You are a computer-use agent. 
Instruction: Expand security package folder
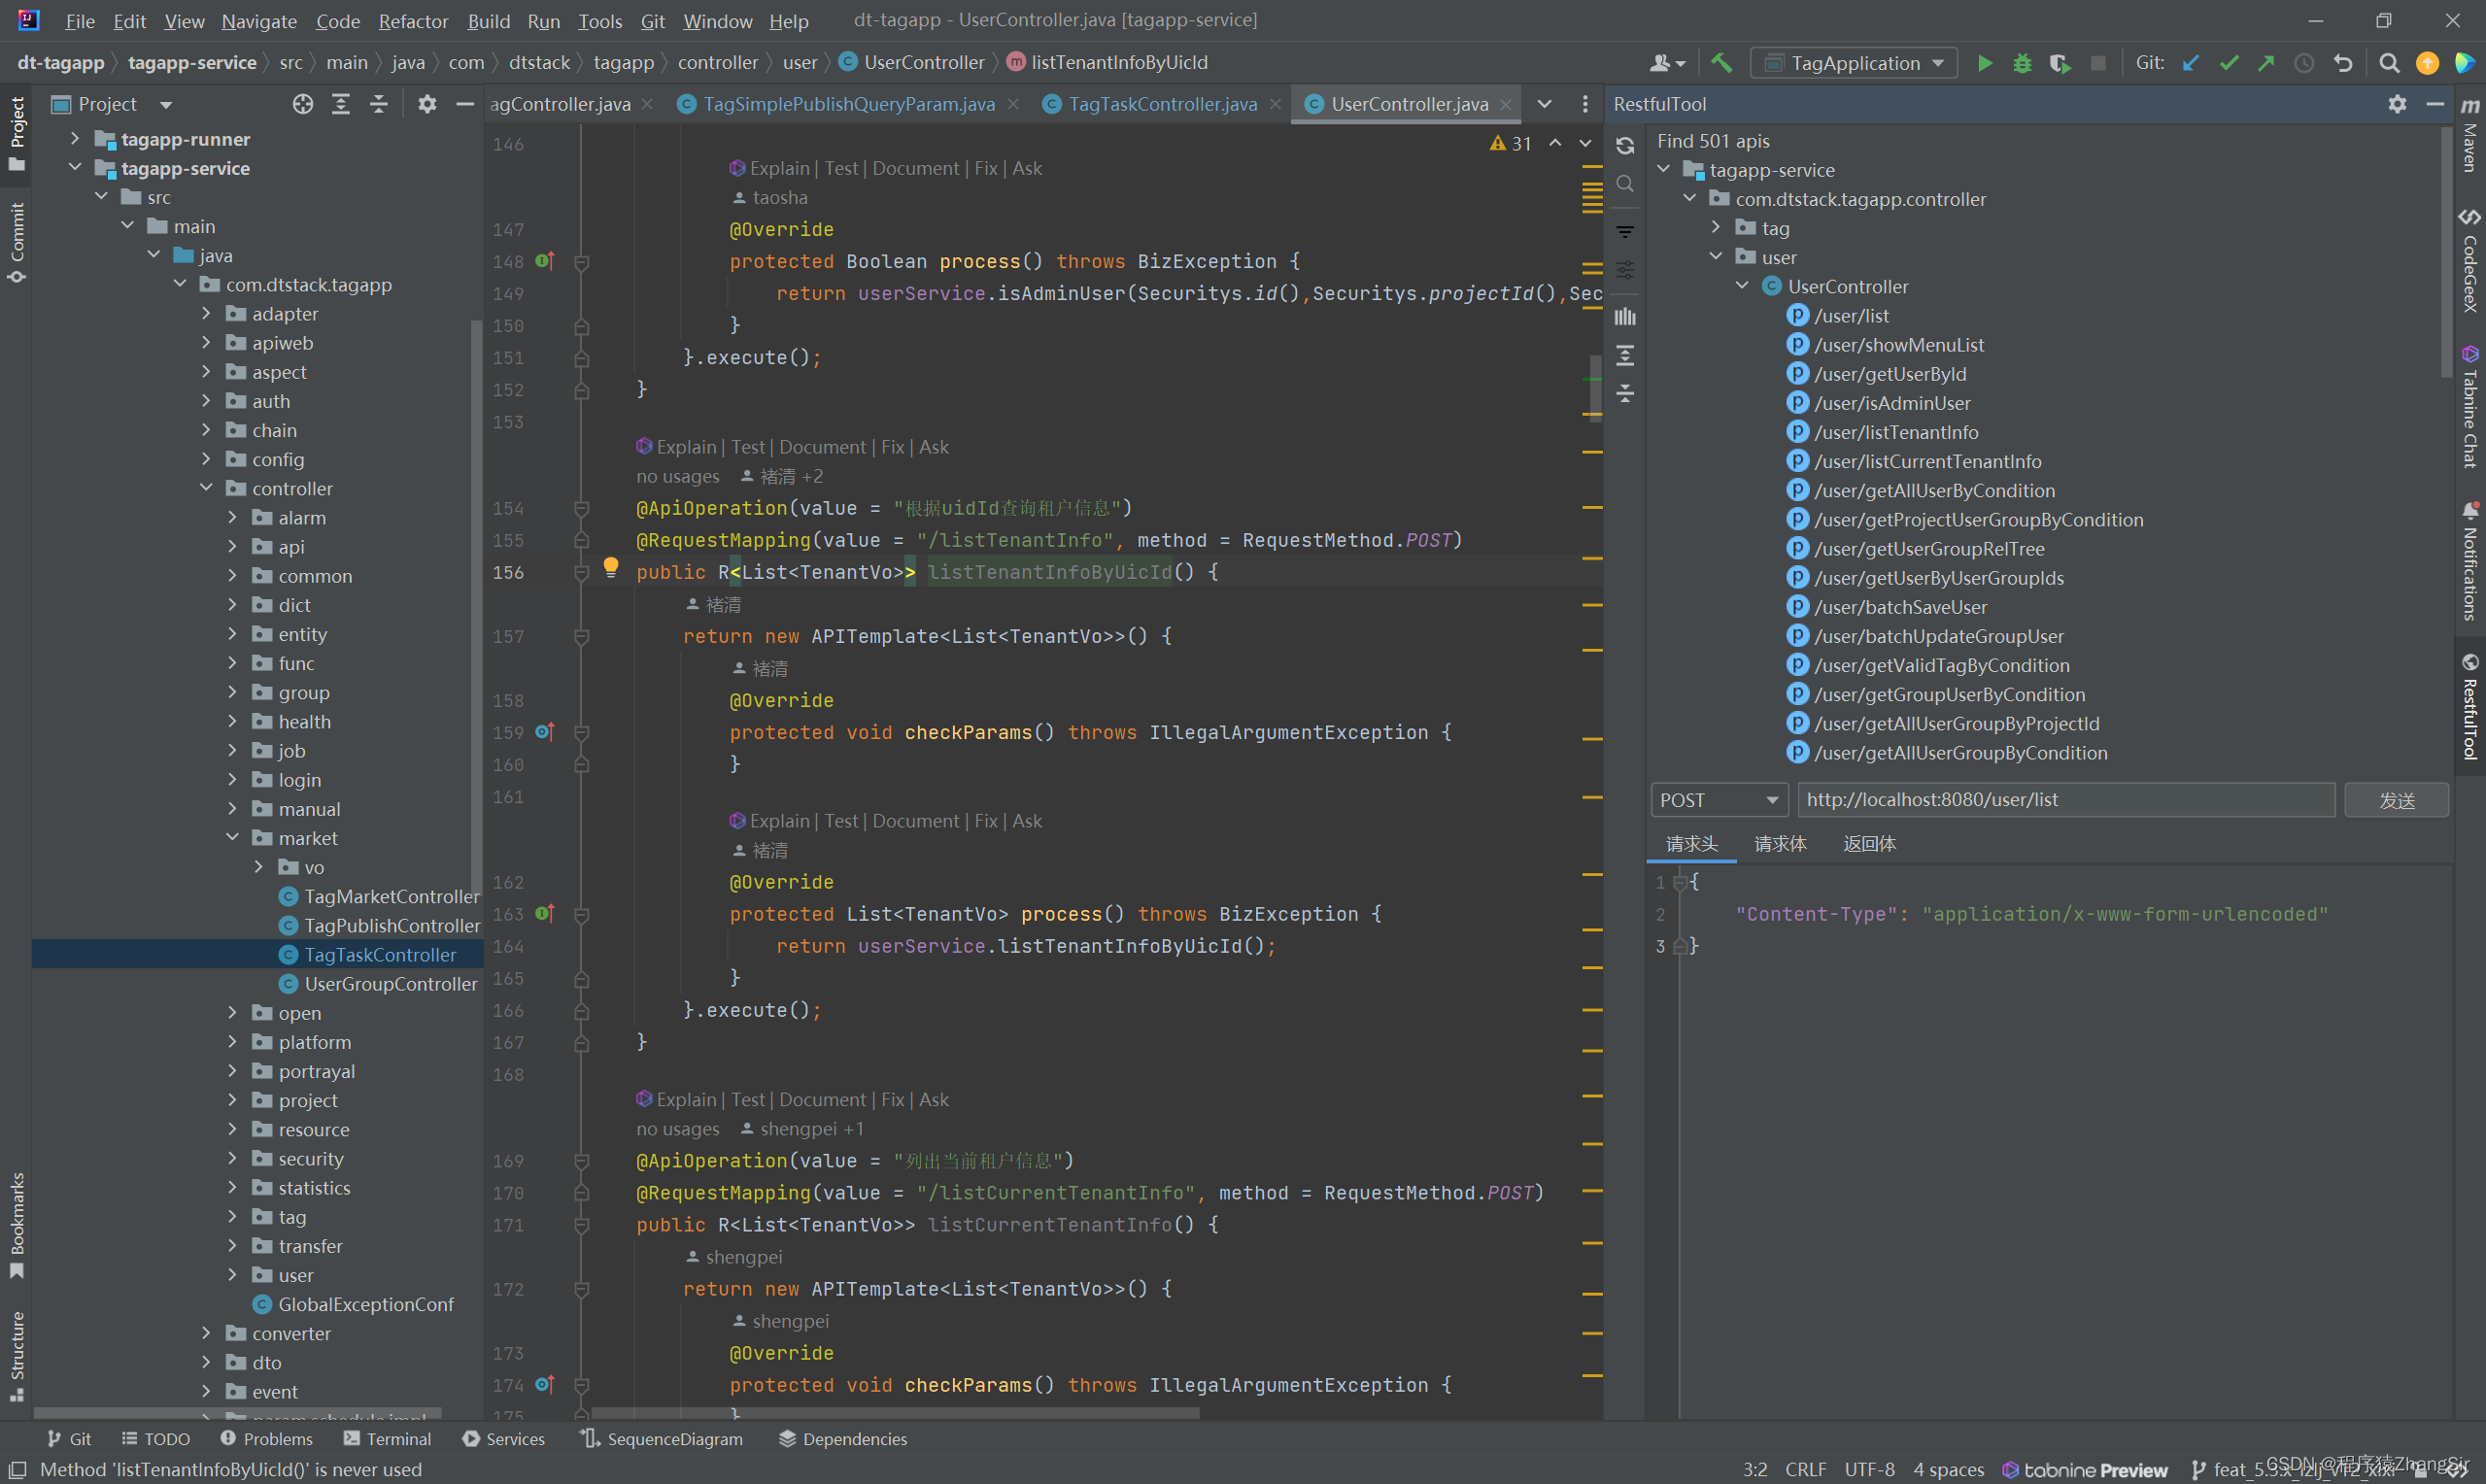(x=232, y=1158)
